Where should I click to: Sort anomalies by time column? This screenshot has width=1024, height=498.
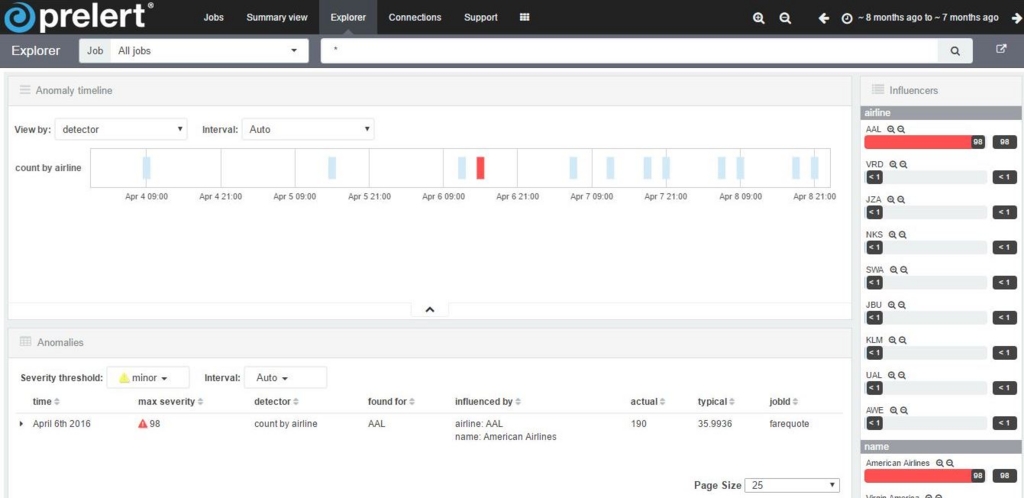click(46, 401)
